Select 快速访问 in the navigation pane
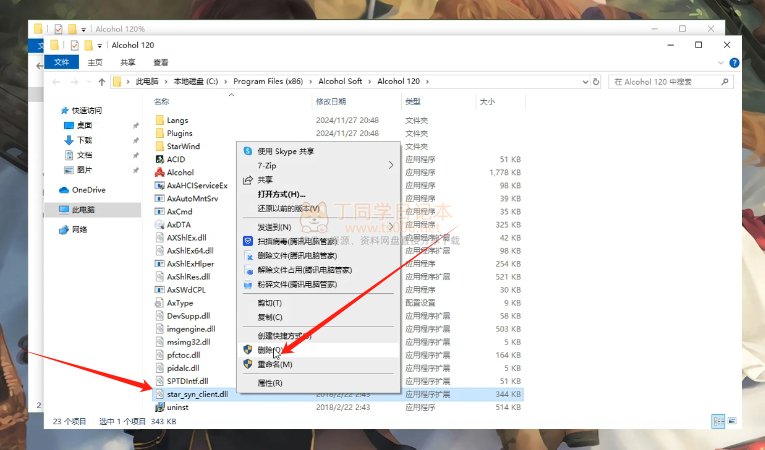765x450 pixels. click(87, 111)
